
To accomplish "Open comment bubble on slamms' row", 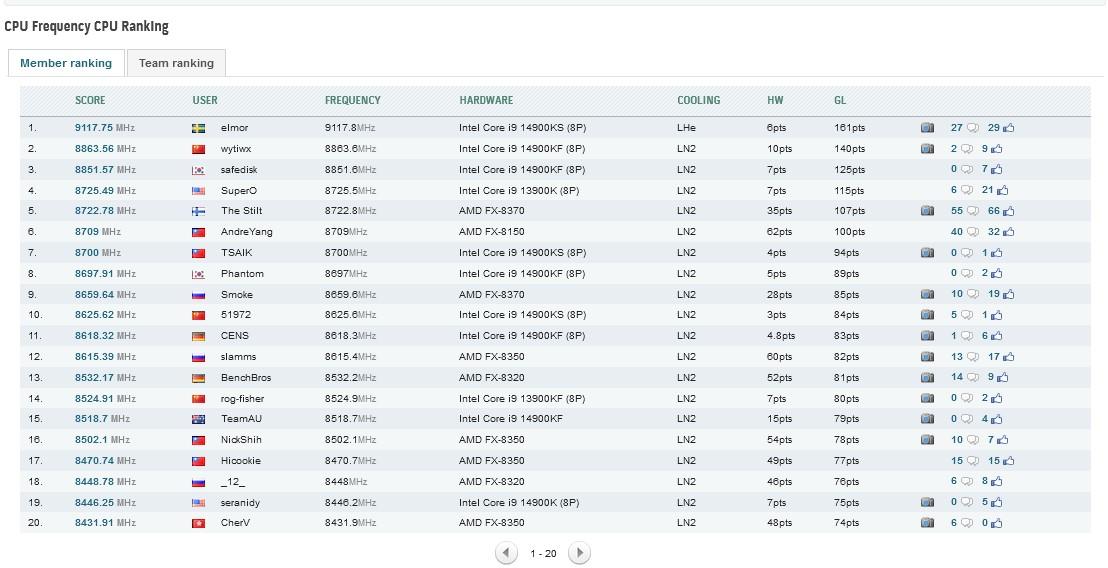I will click(972, 357).
